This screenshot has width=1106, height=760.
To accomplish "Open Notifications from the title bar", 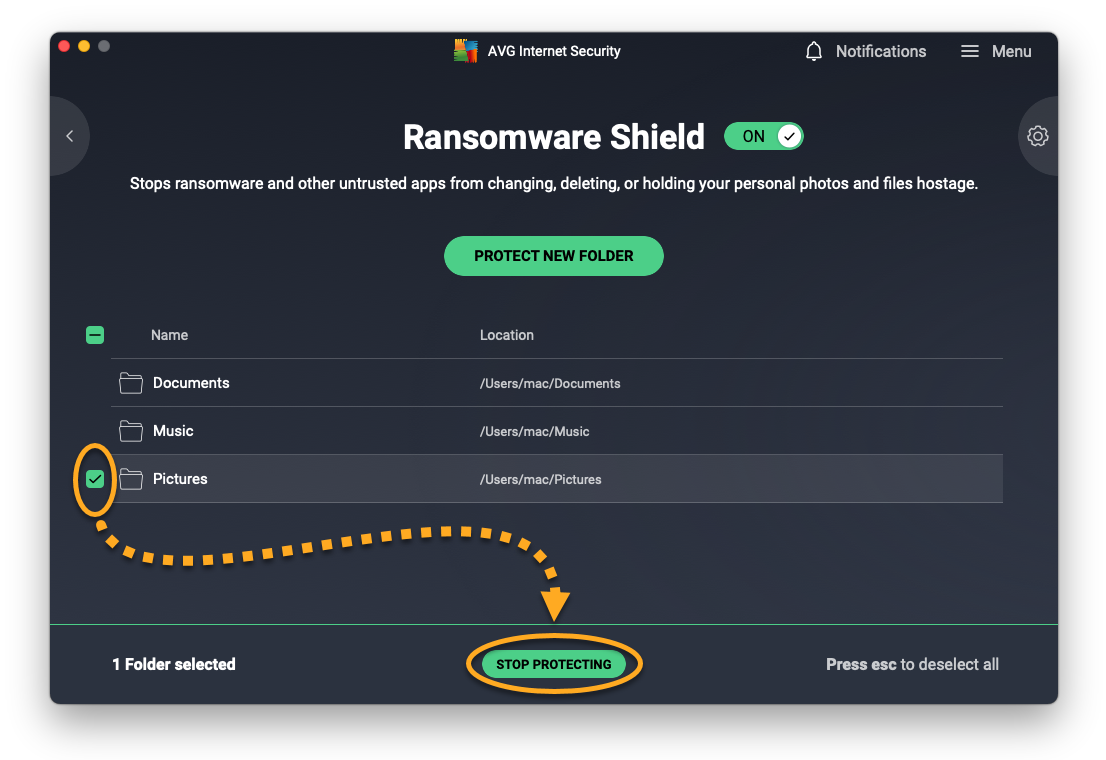I will pyautogui.click(x=880, y=51).
